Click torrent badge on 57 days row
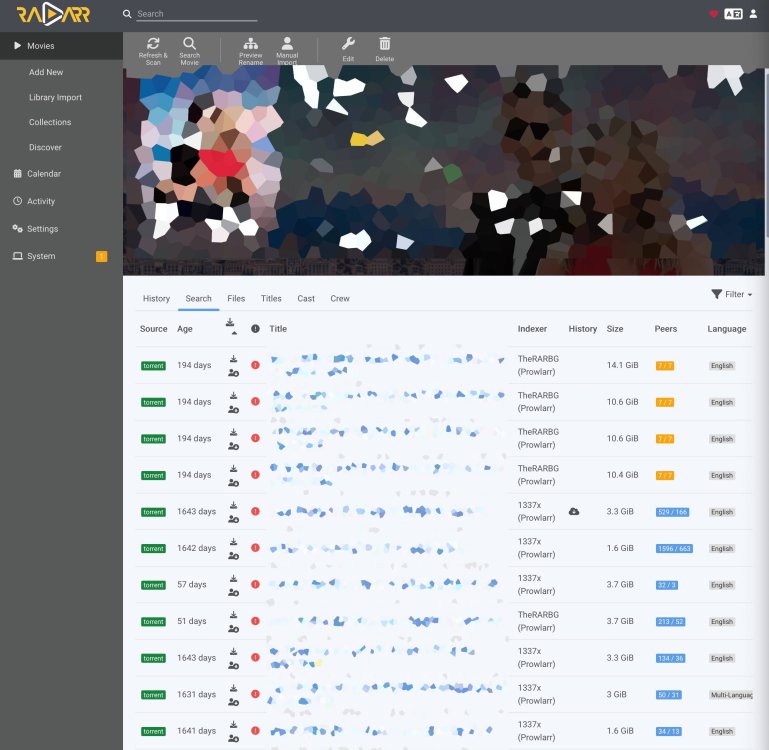Screen dimensions: 769x750 tap(154, 585)
